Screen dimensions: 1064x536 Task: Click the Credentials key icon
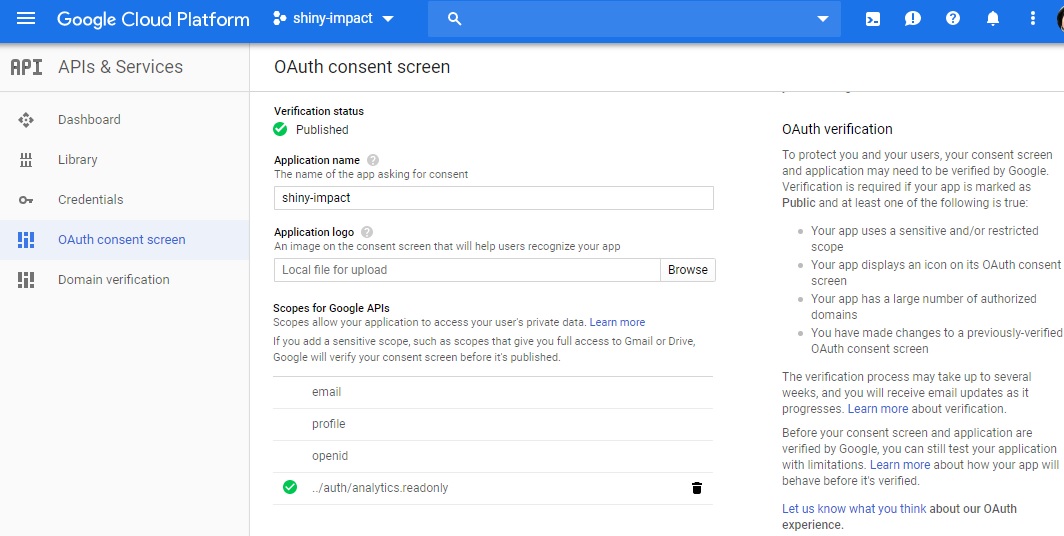[x=26, y=200]
